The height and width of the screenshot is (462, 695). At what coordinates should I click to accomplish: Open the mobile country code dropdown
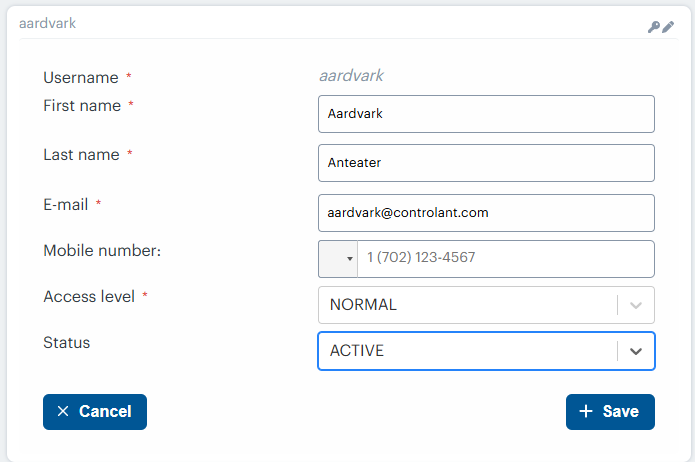[338, 258]
